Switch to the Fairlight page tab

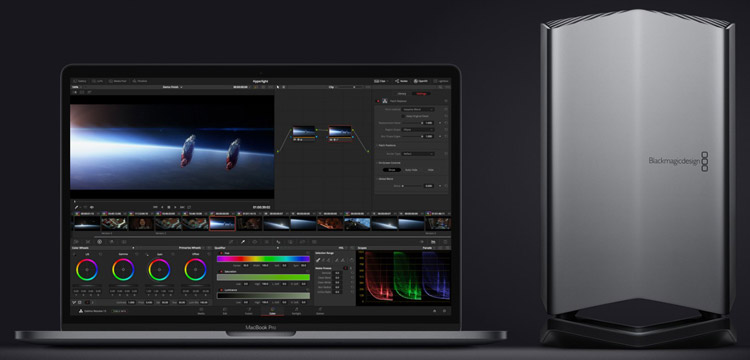pos(296,311)
